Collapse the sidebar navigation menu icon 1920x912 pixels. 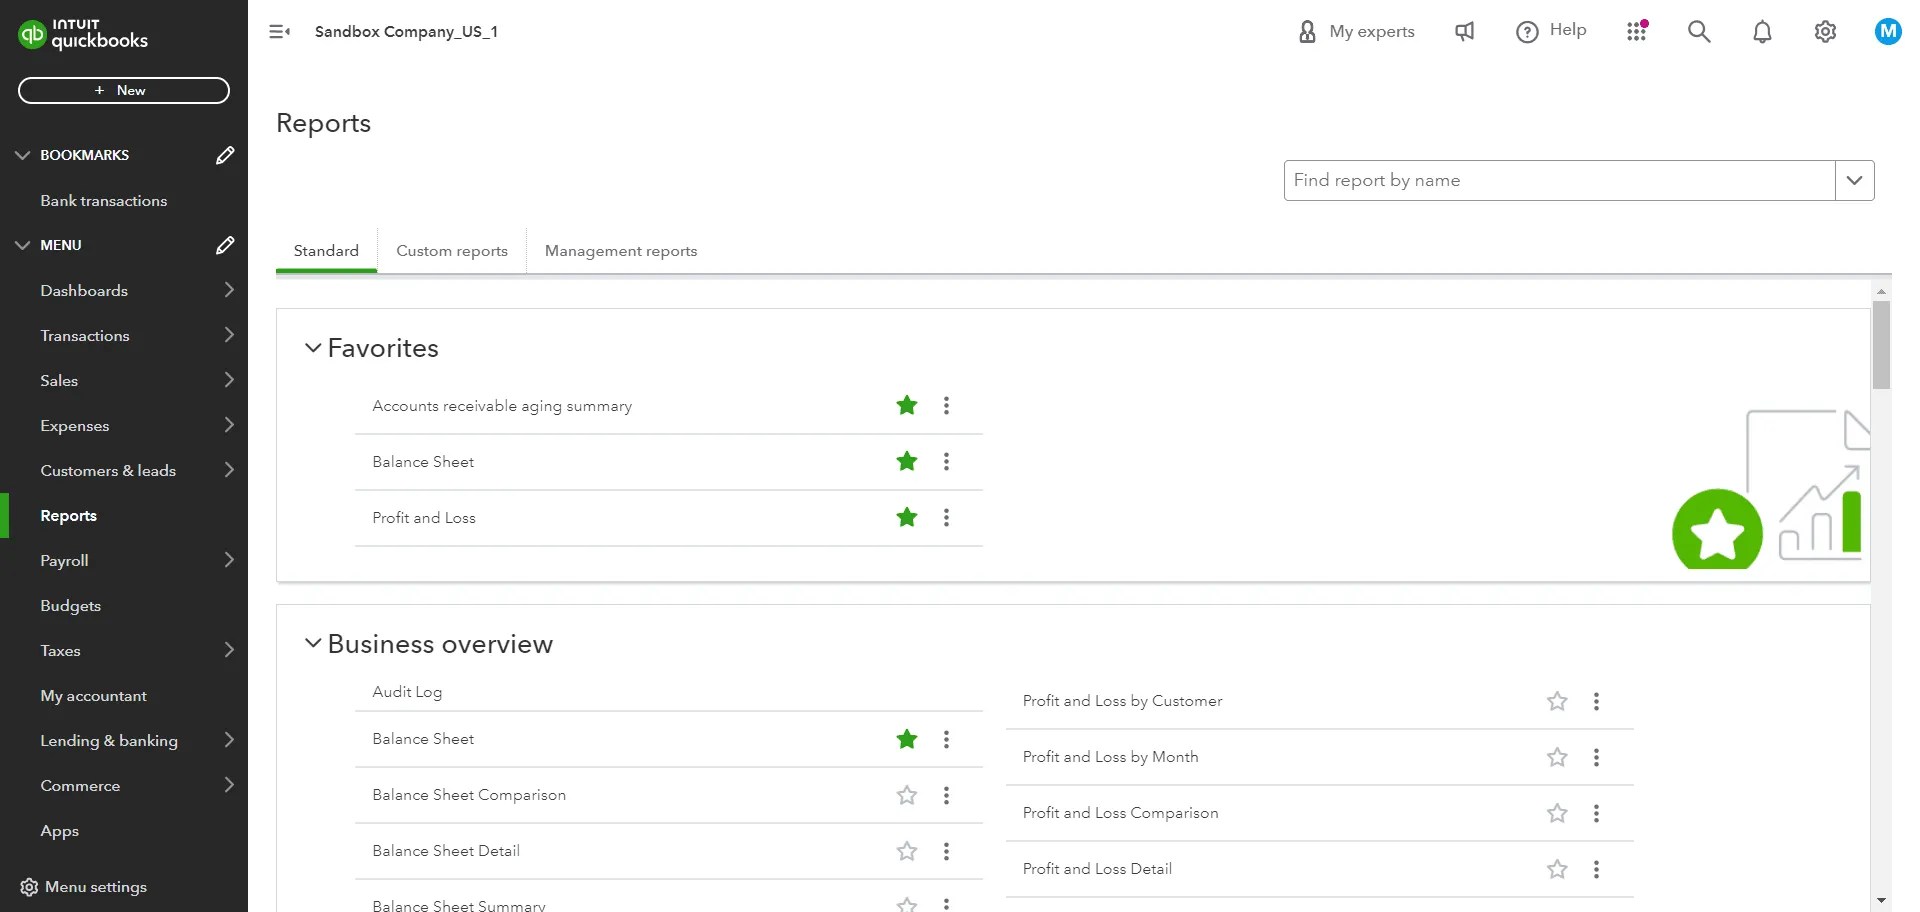point(280,32)
